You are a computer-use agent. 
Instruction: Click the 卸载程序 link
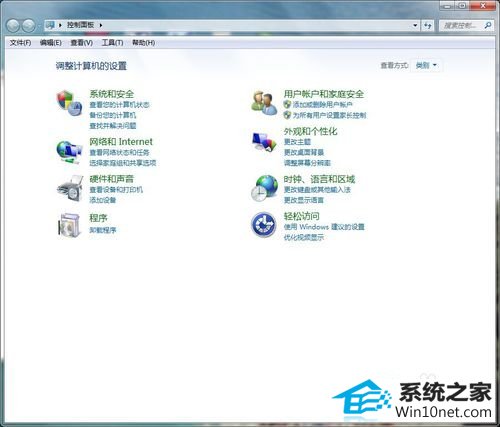click(x=103, y=230)
